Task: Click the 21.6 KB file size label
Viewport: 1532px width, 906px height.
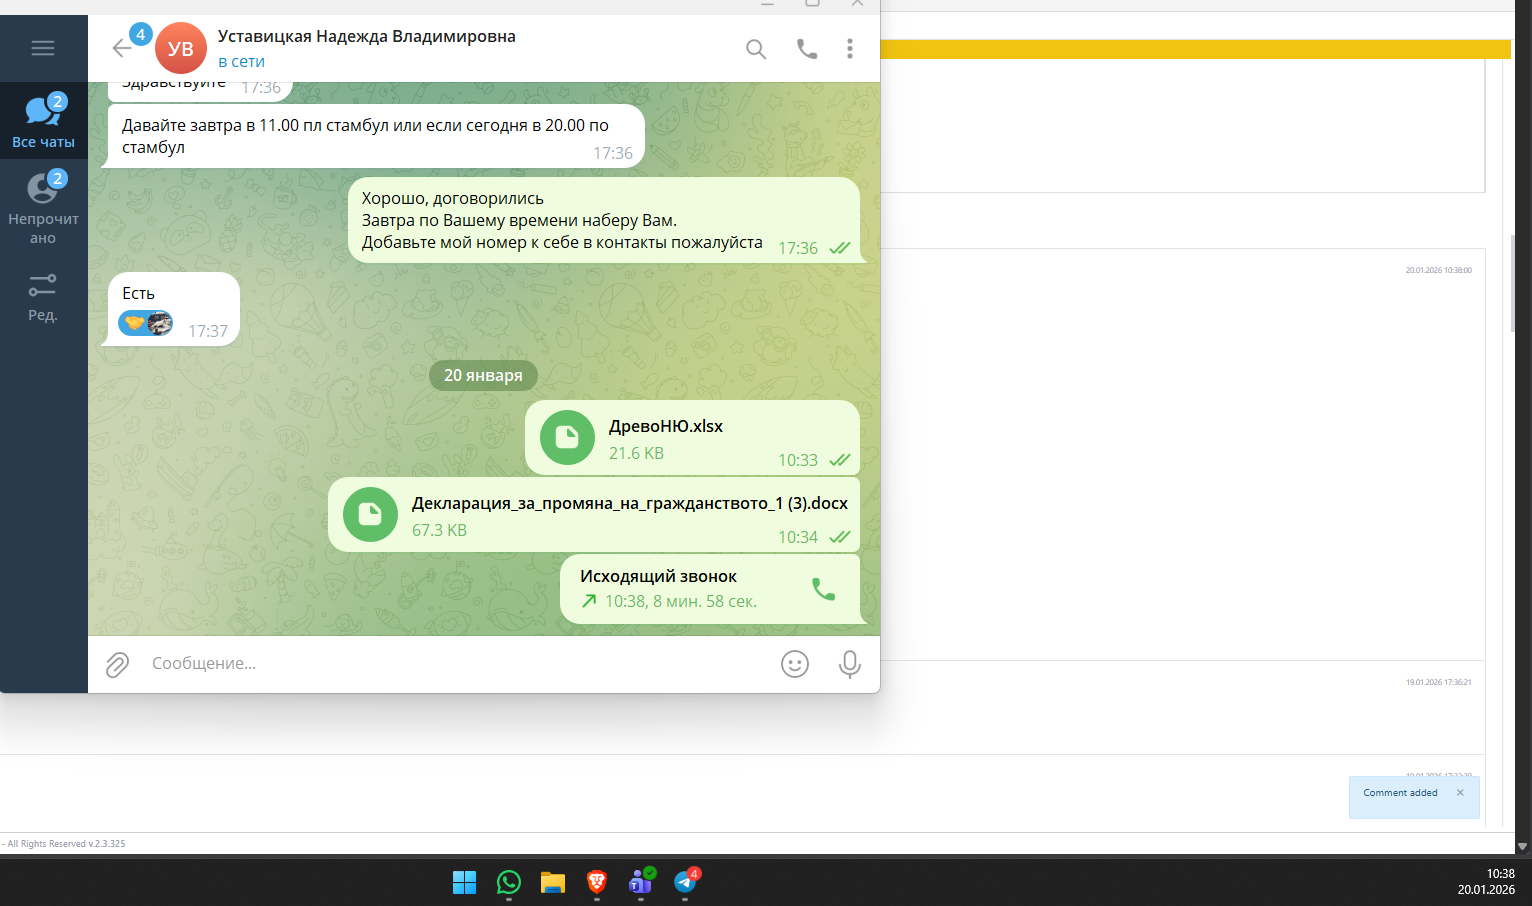Action: click(x=636, y=453)
